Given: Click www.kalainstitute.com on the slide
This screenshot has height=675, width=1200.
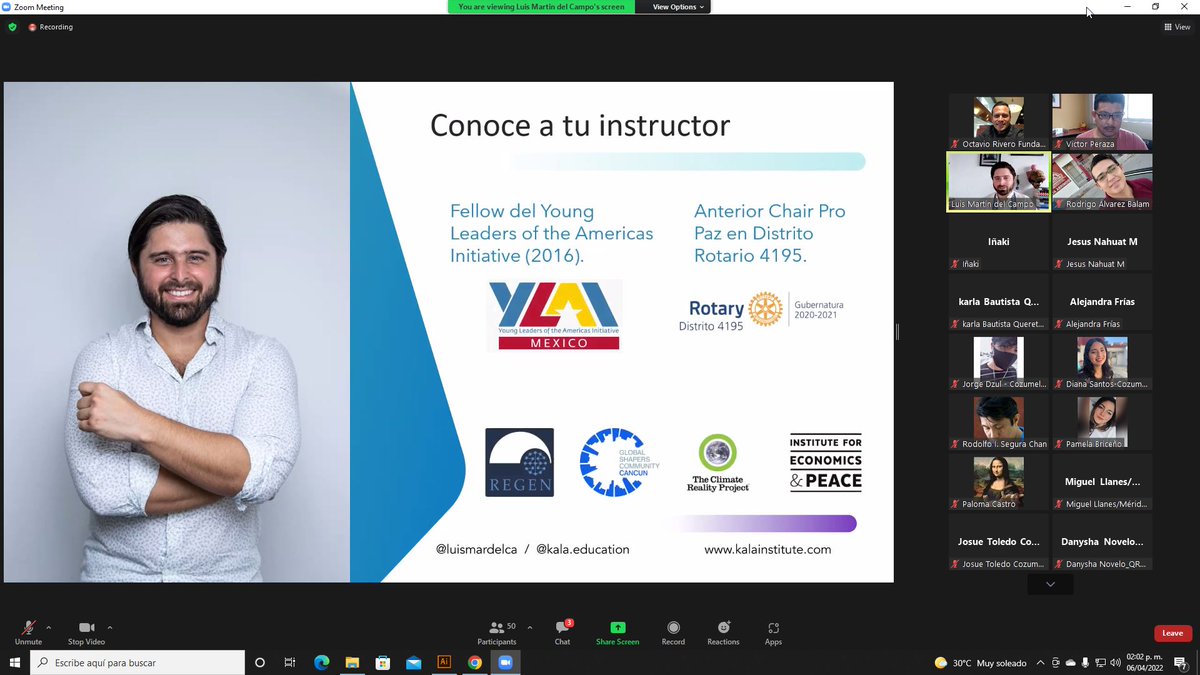Looking at the screenshot, I should pos(767,549).
